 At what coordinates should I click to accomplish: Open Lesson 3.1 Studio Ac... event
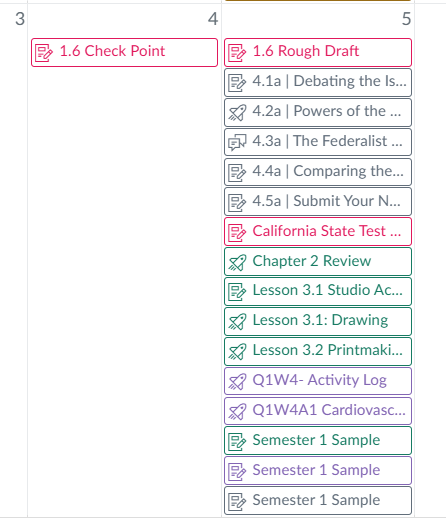pyautogui.click(x=318, y=291)
